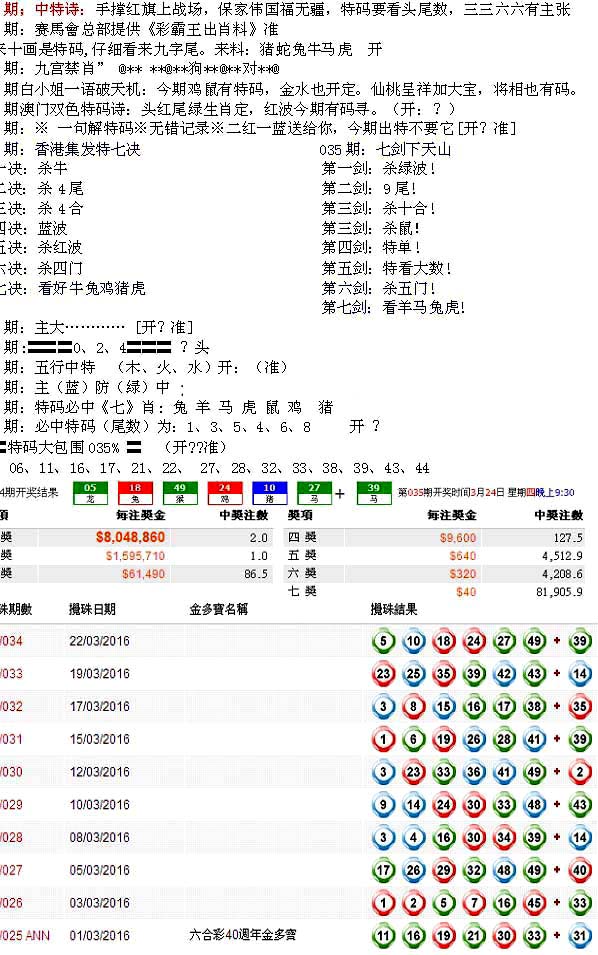Click special number 39 box after the plus sign
Screen dimensions: 598x955
pos(374,493)
